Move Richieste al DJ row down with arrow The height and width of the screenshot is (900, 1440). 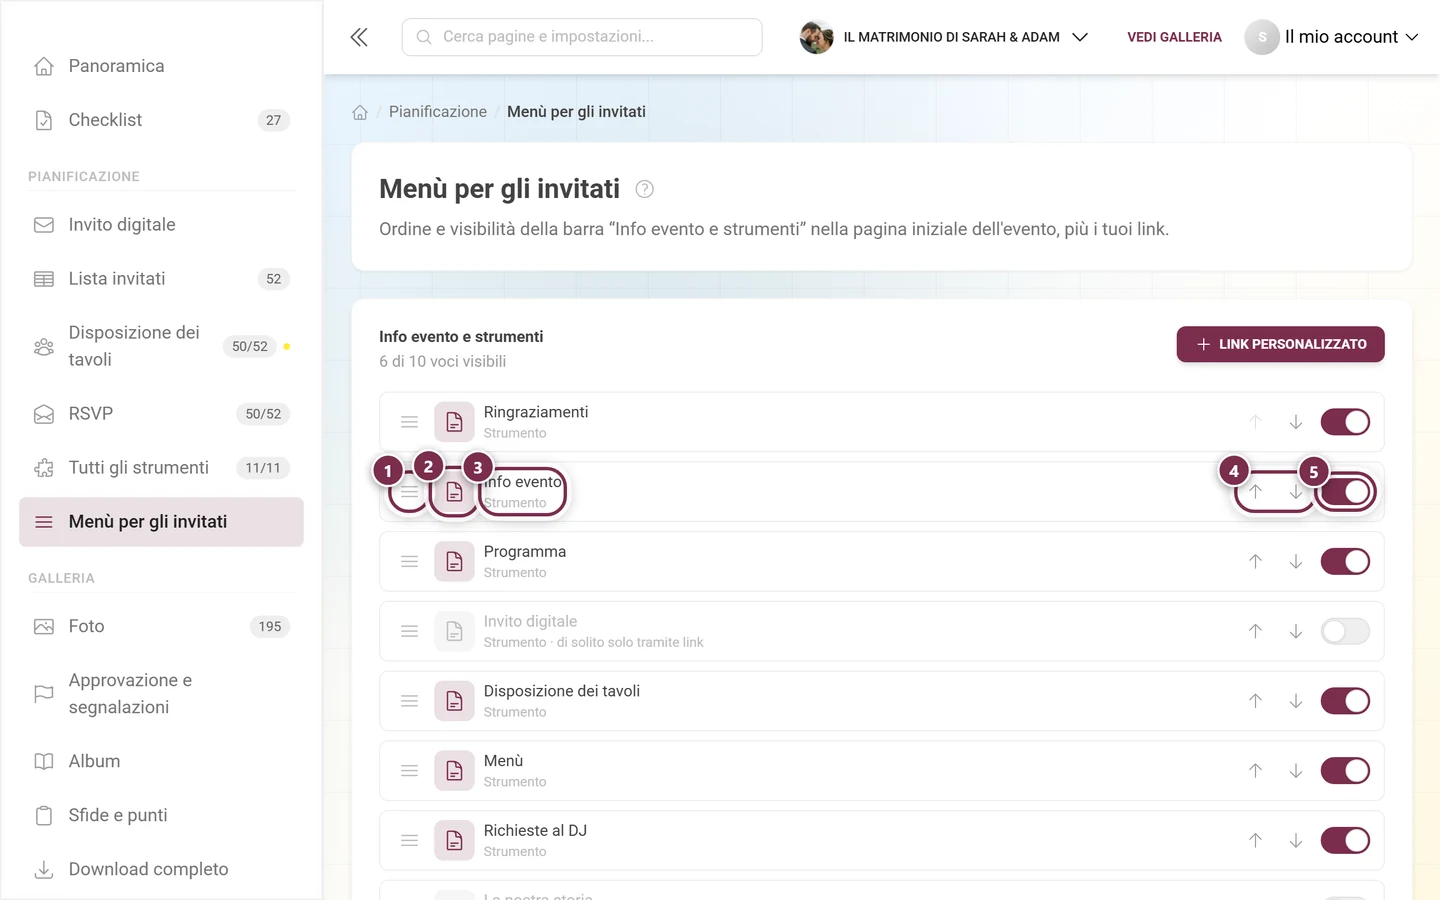click(x=1295, y=841)
